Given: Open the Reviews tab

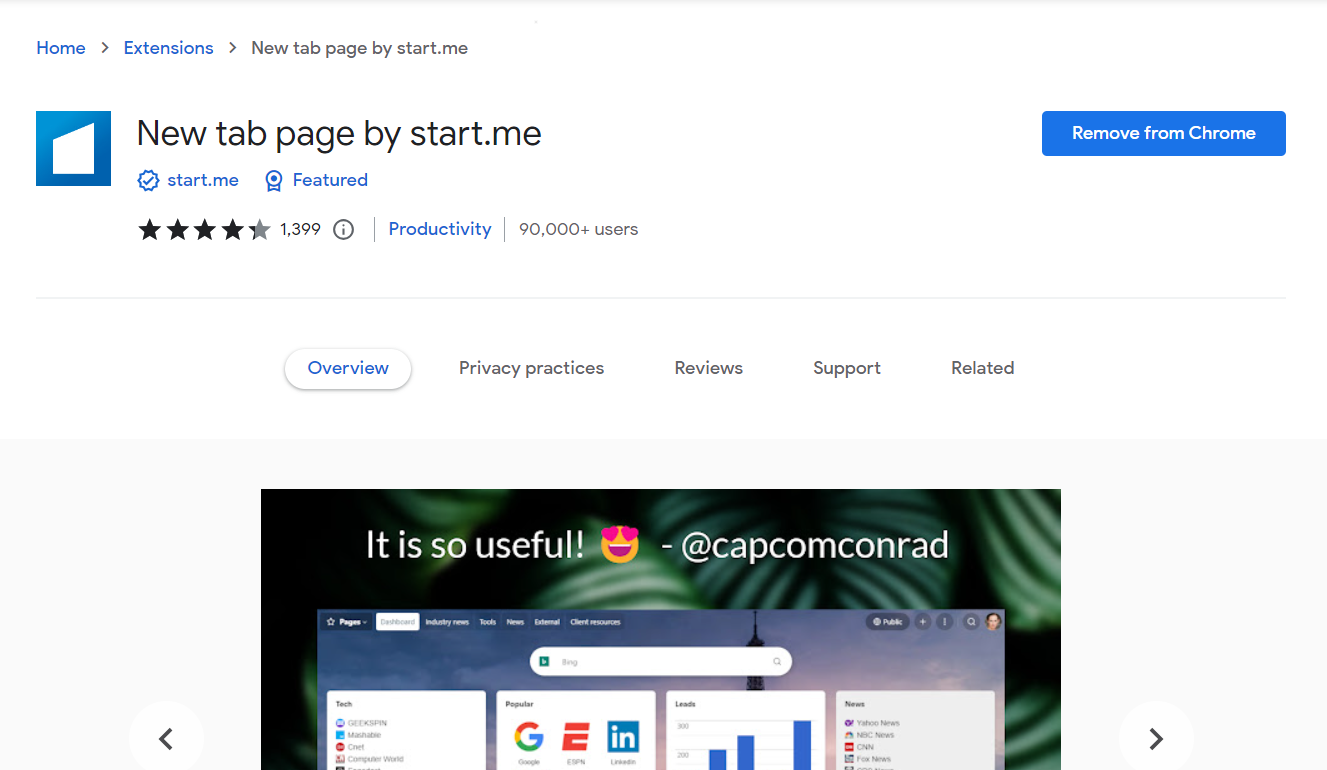Looking at the screenshot, I should coord(708,368).
